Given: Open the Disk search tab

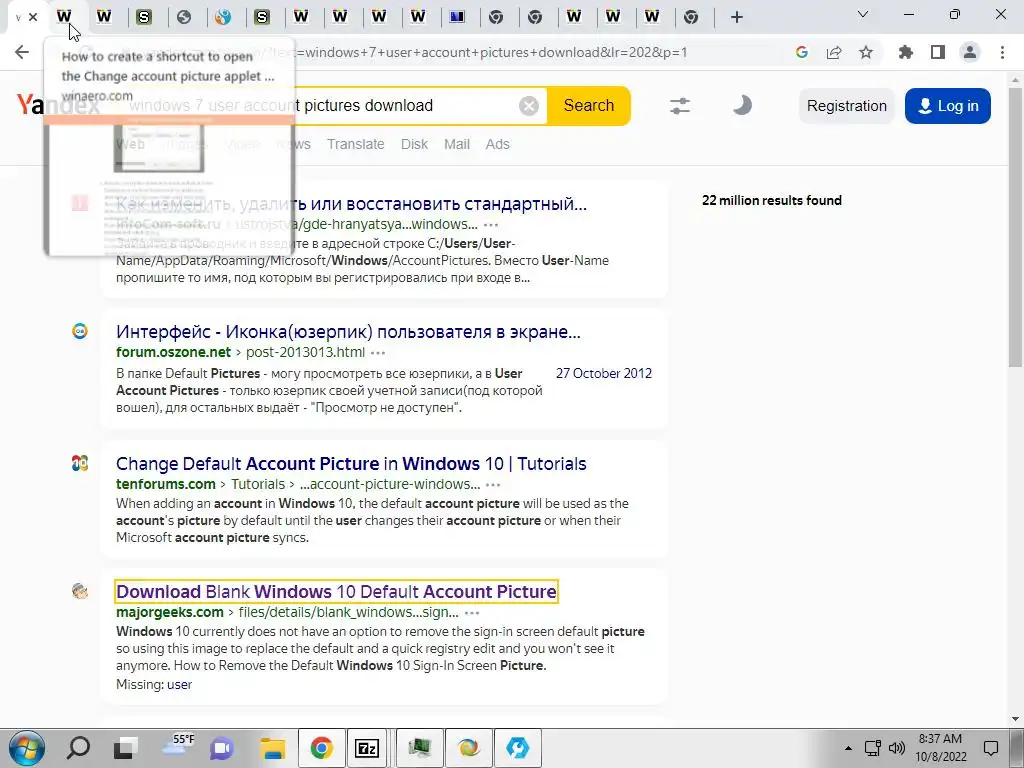Looking at the screenshot, I should pos(414,144).
